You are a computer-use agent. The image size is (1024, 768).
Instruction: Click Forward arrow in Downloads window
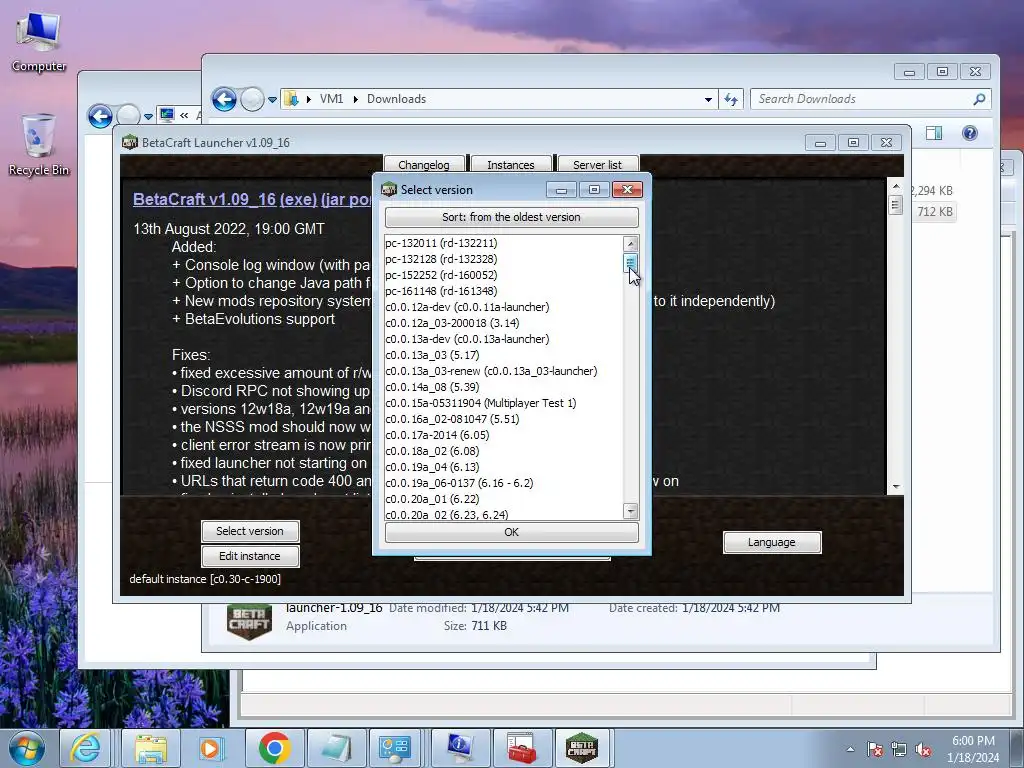[252, 99]
